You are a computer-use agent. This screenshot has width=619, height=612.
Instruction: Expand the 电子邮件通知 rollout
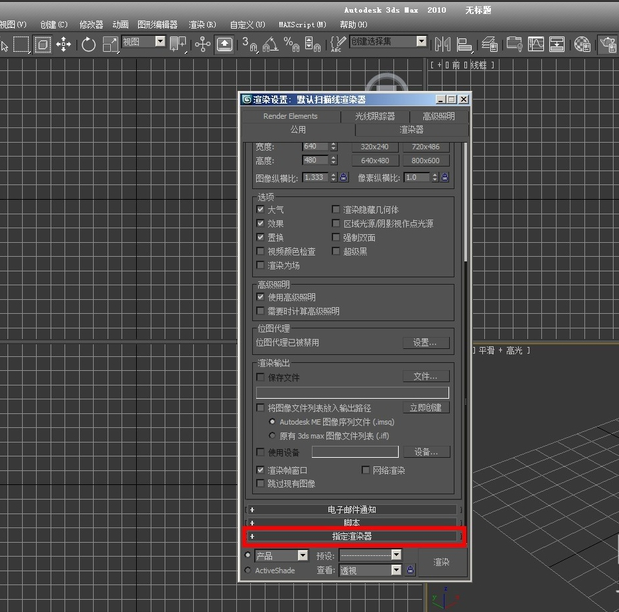click(x=351, y=509)
